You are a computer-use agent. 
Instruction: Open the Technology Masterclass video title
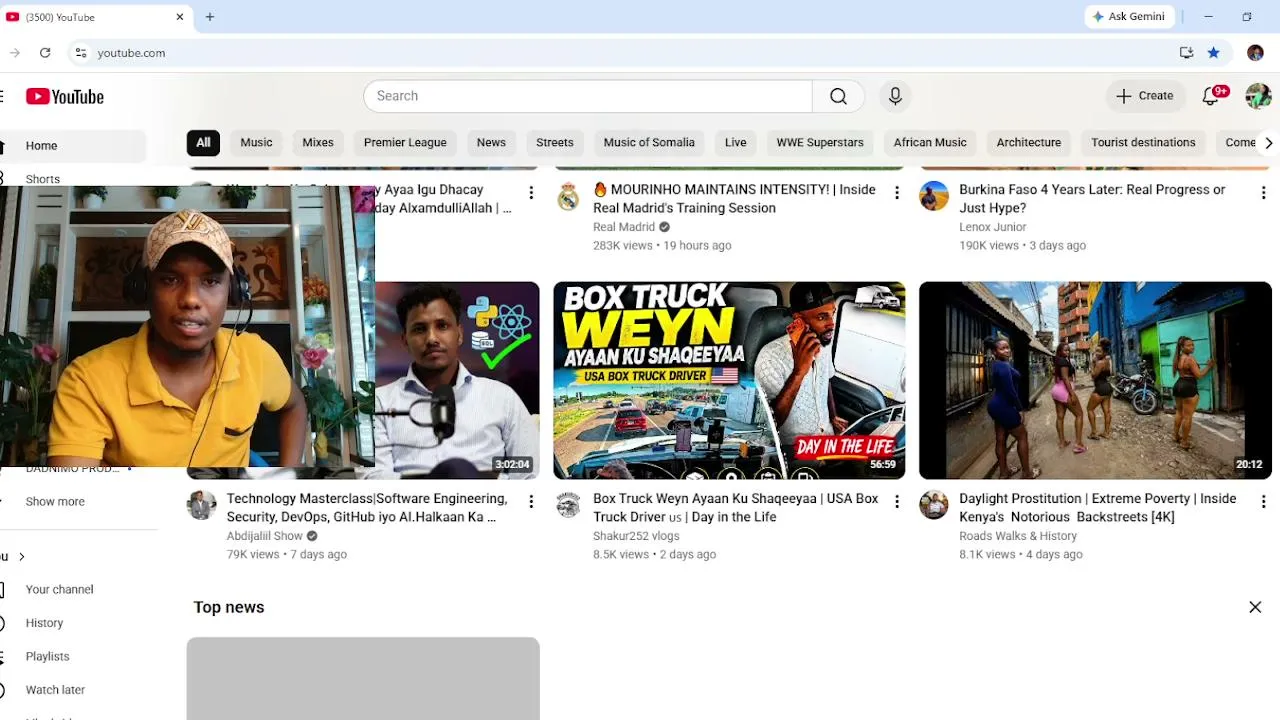pyautogui.click(x=367, y=508)
